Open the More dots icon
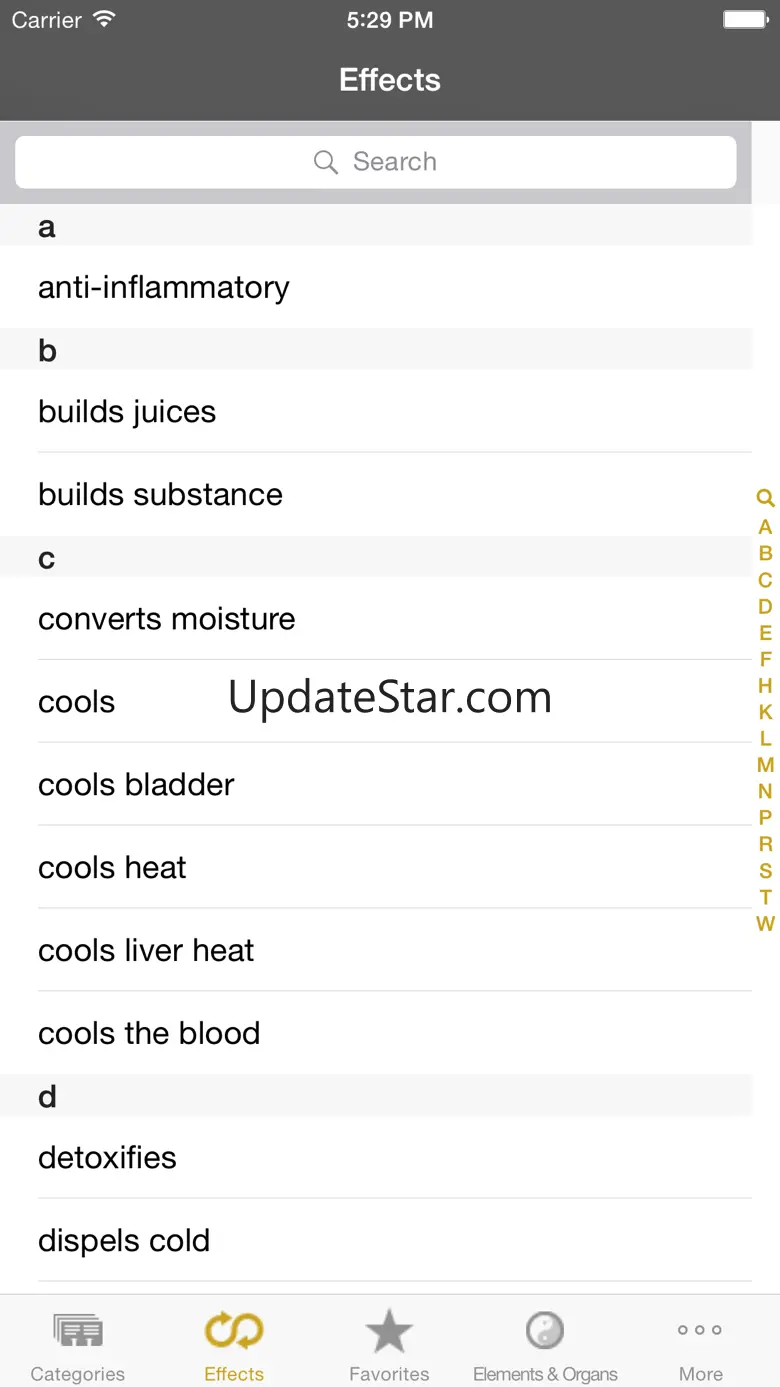 (700, 1330)
